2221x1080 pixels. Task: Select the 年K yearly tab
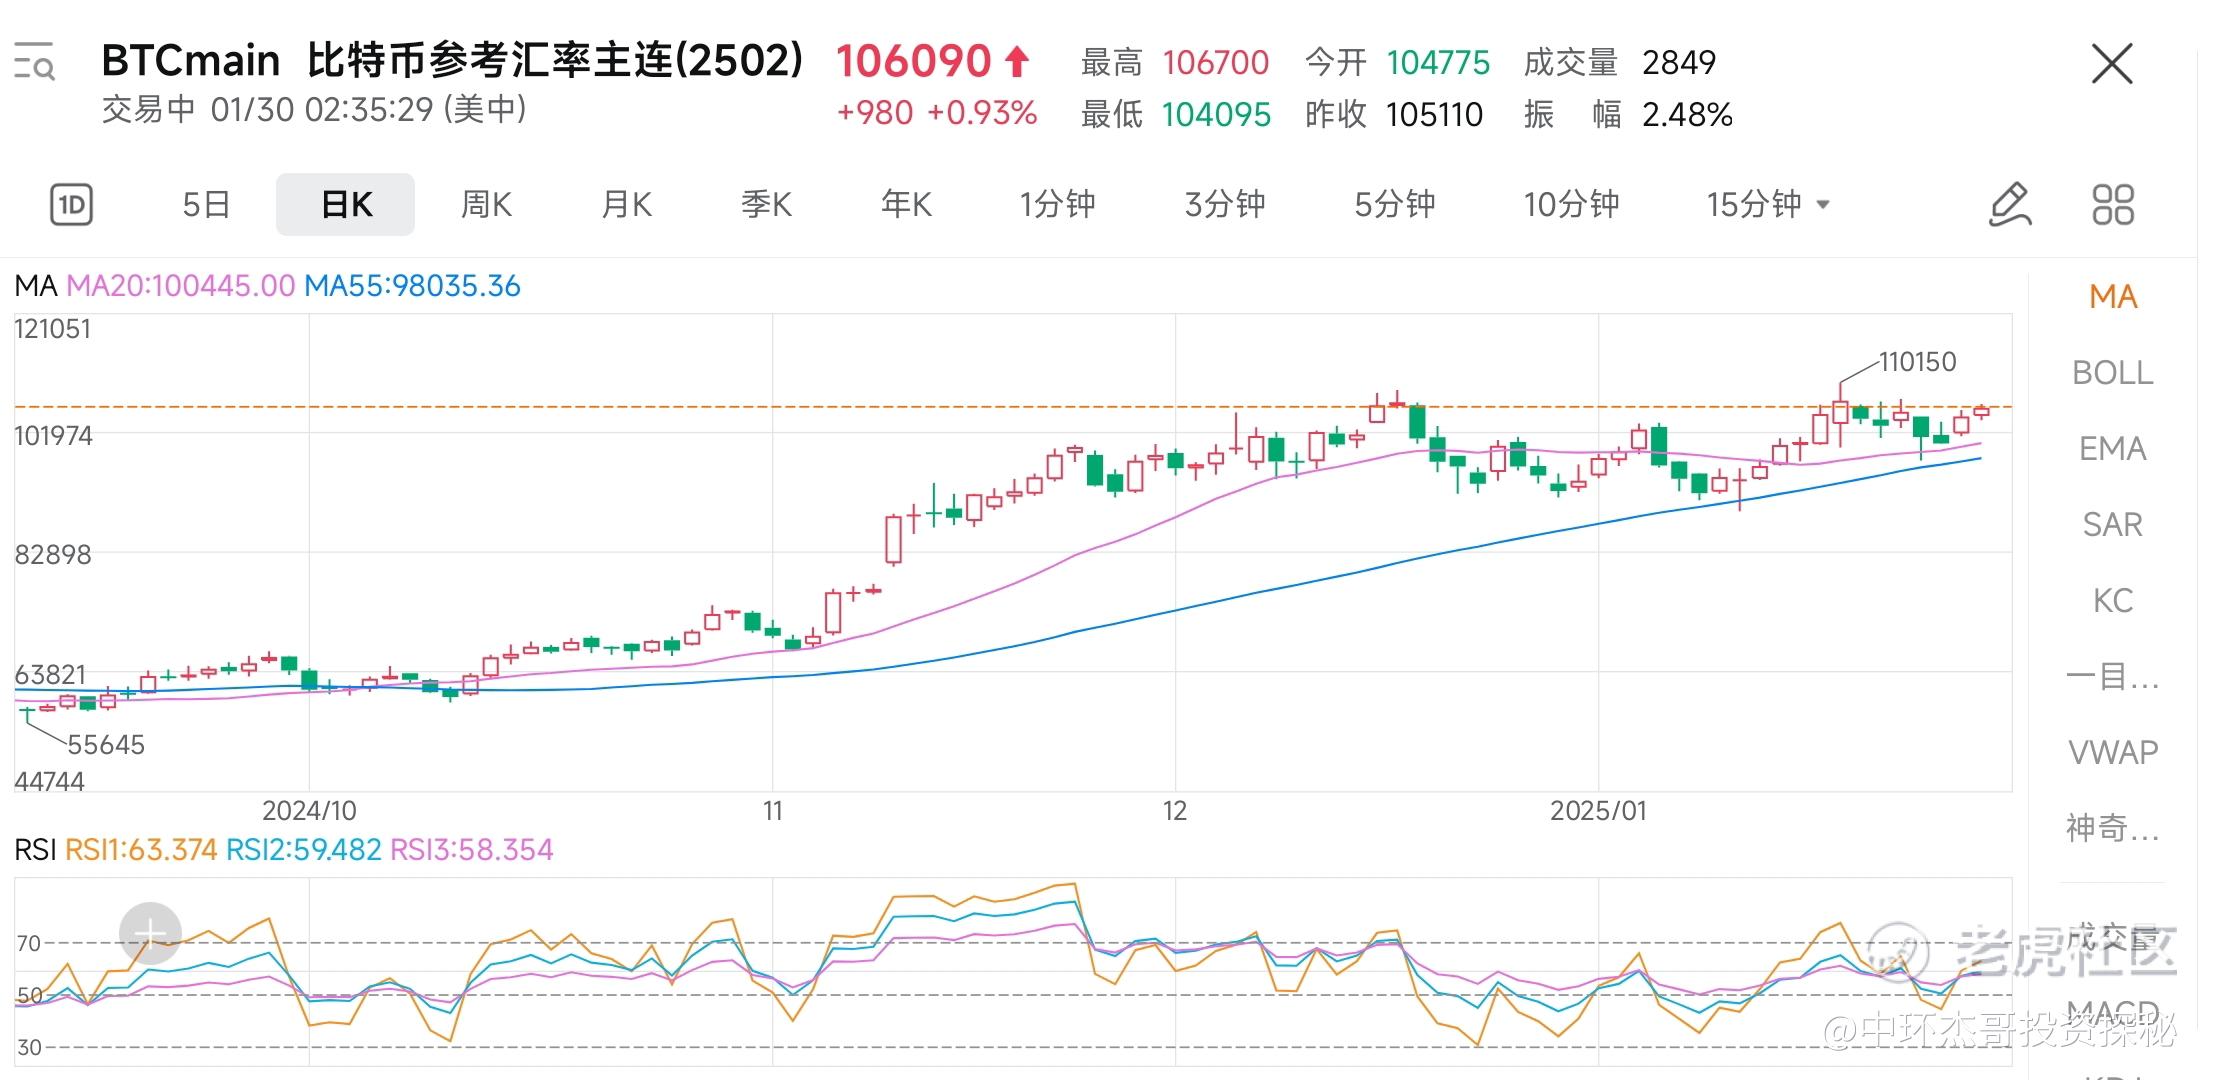(906, 205)
